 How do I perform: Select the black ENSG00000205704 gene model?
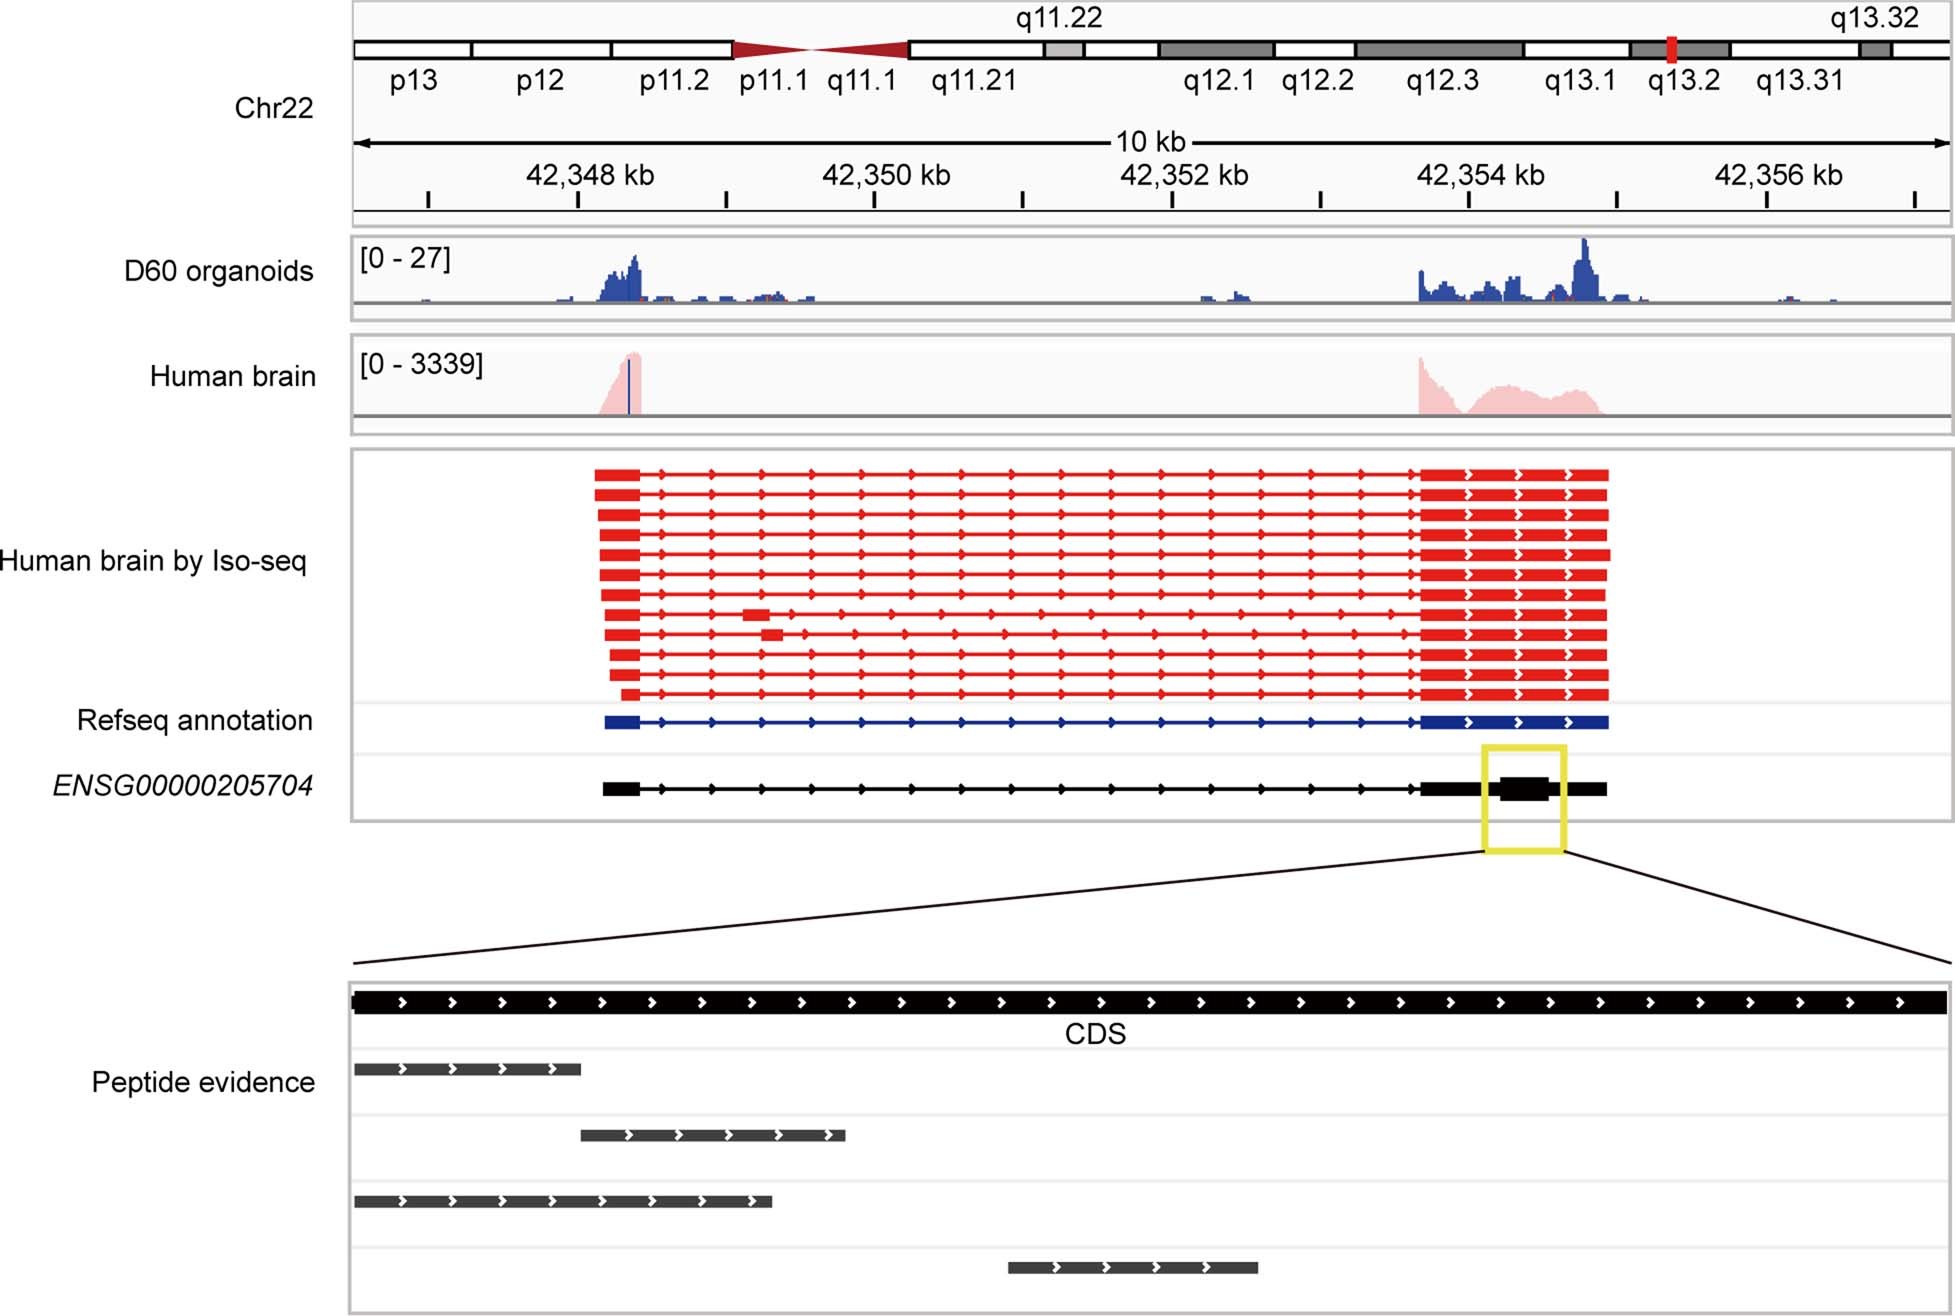(1000, 790)
